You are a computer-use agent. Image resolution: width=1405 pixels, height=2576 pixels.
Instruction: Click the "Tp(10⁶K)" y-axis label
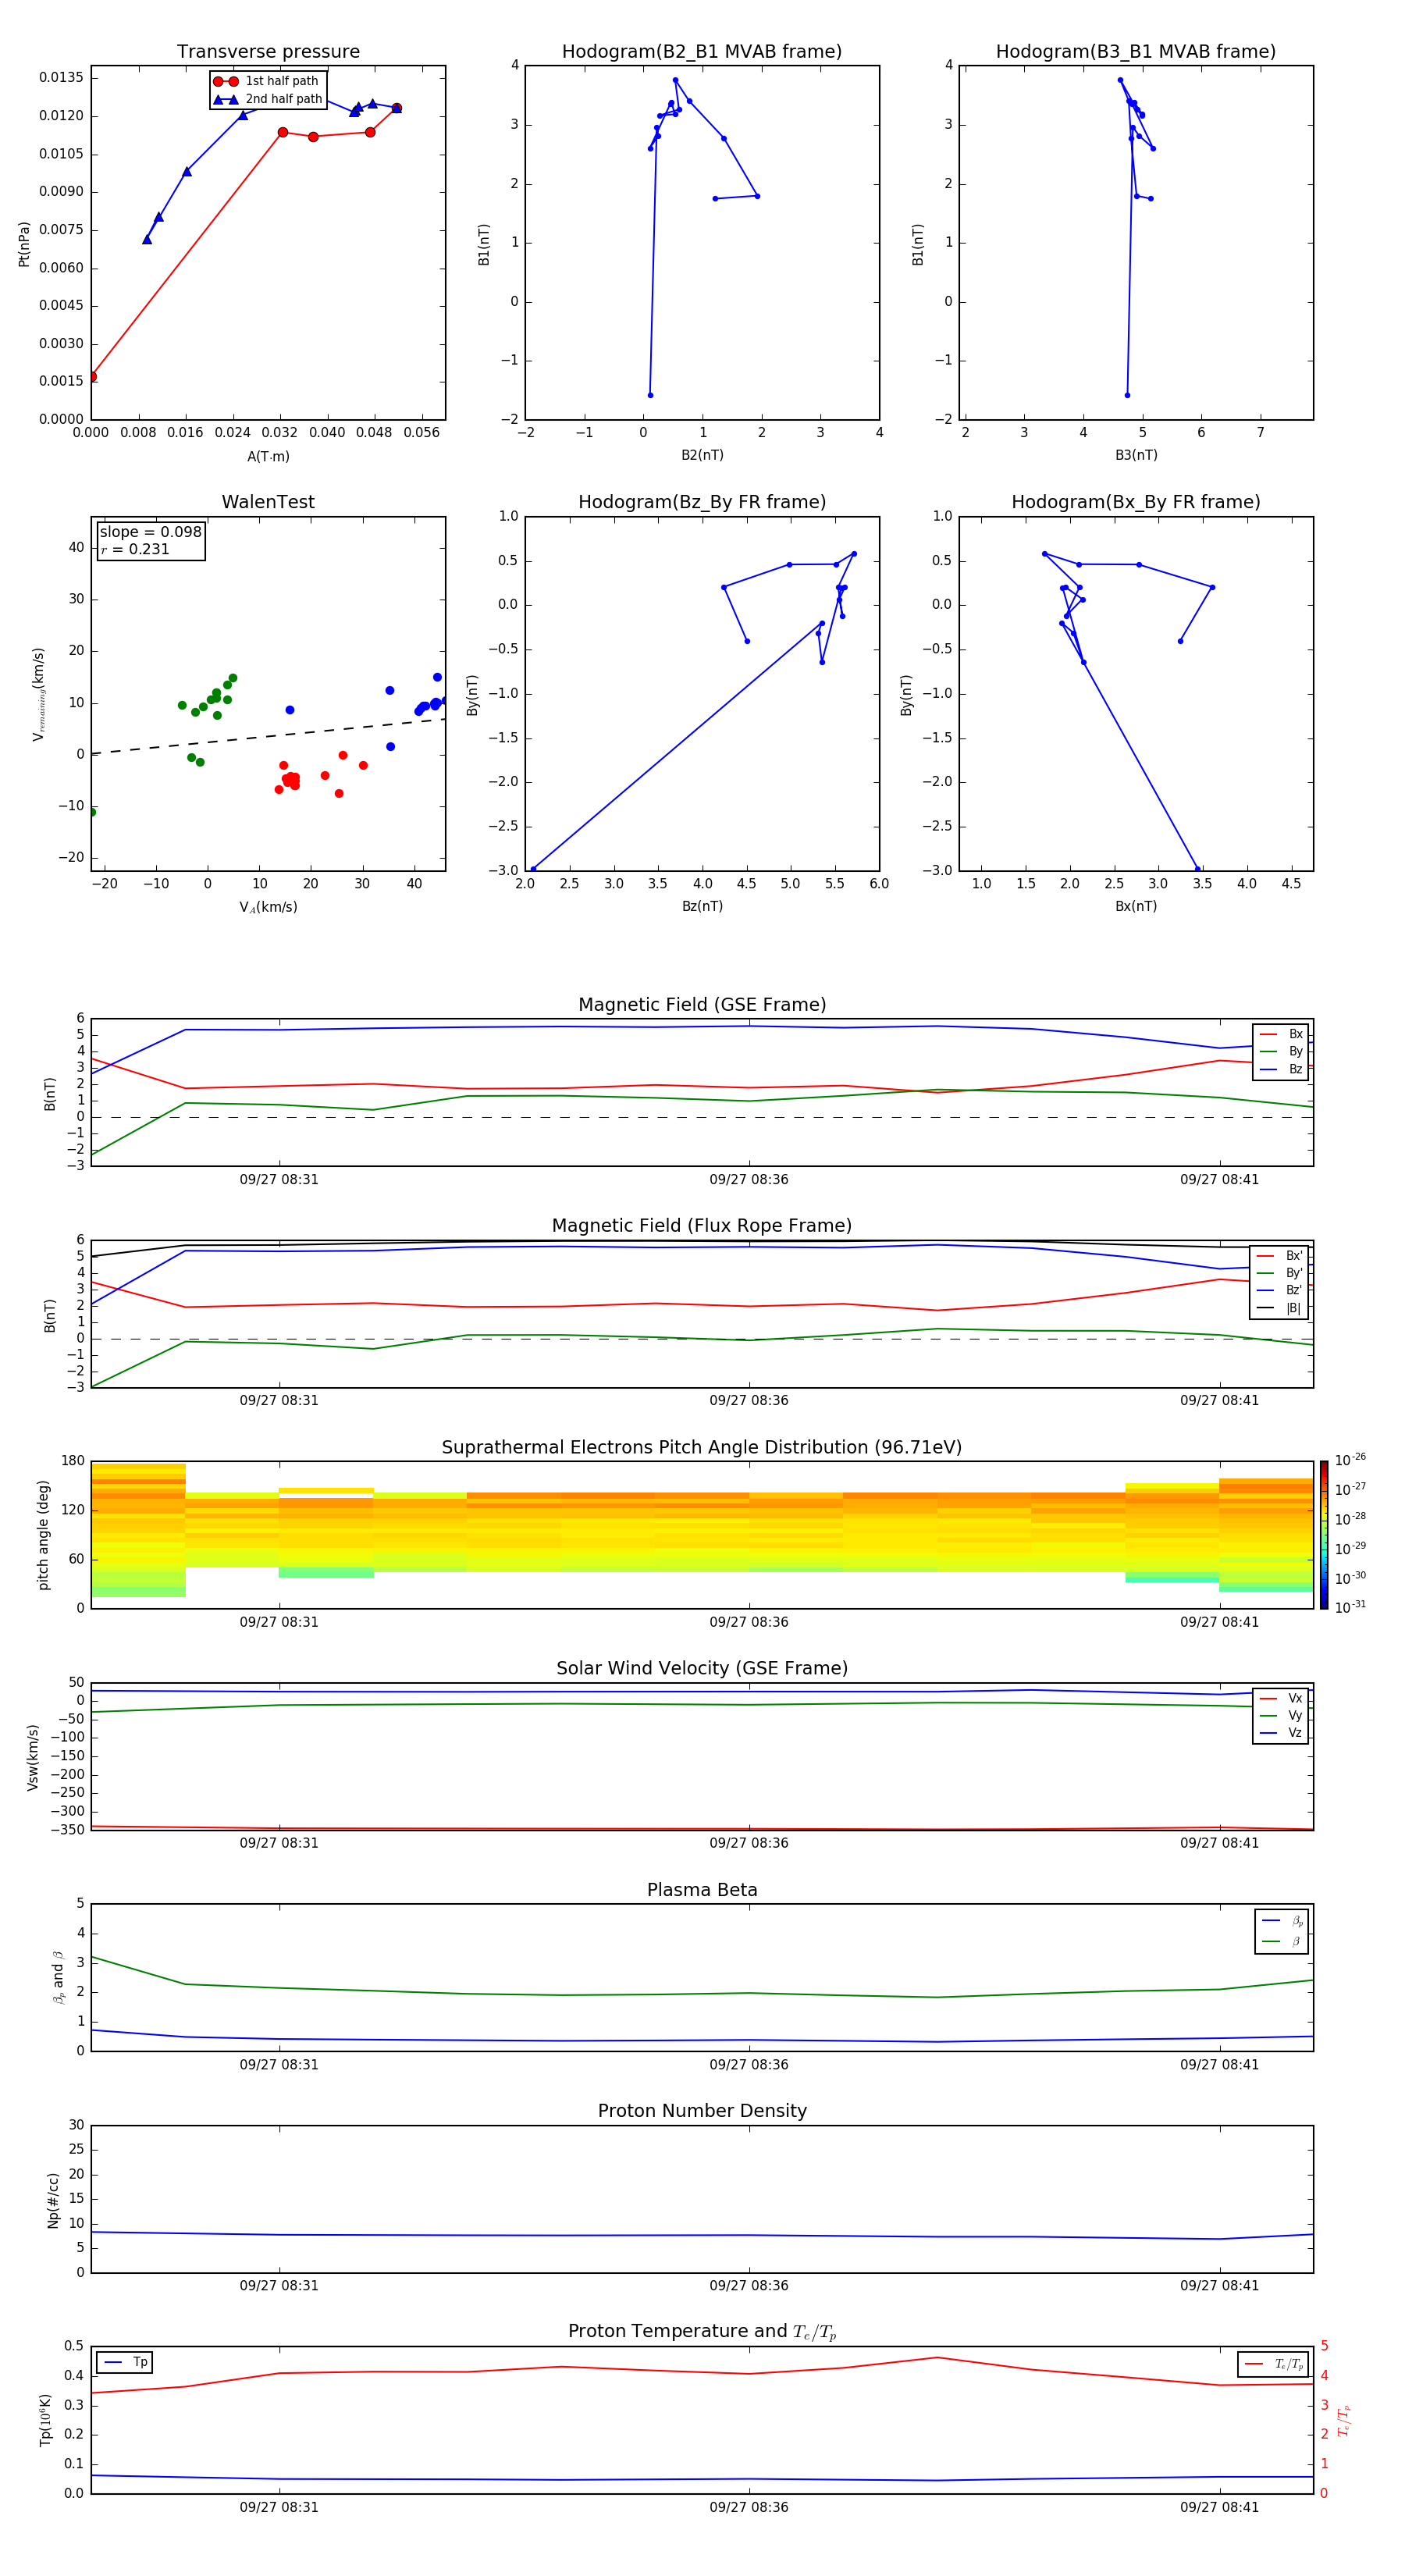pyautogui.click(x=45, y=2420)
